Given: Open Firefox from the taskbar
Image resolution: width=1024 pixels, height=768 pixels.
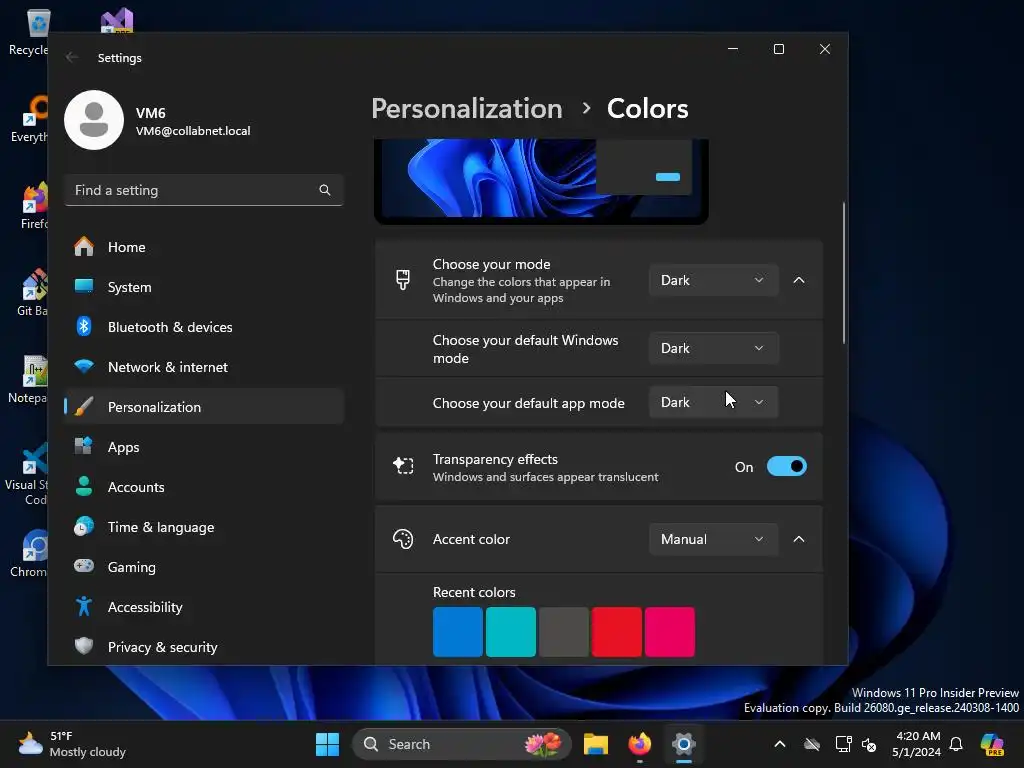Looking at the screenshot, I should click(x=639, y=744).
